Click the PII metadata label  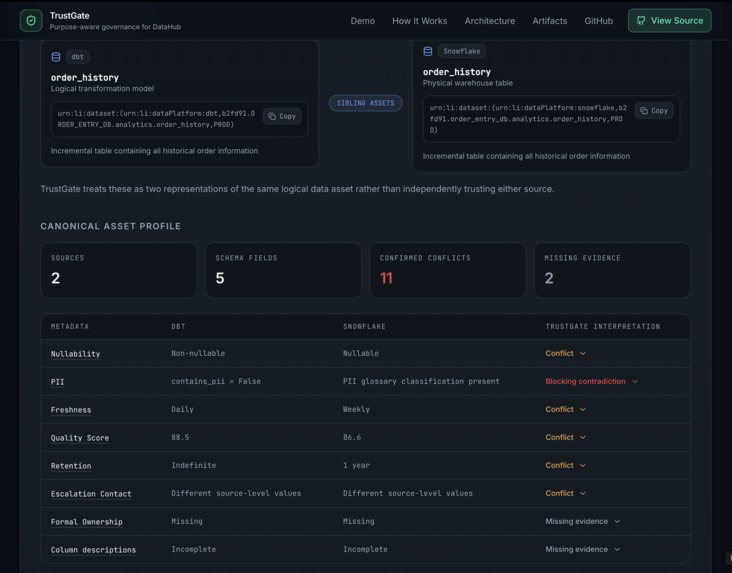click(57, 382)
